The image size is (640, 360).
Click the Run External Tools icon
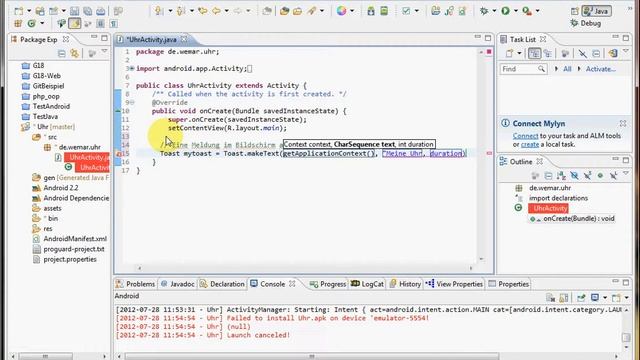click(527, 11)
